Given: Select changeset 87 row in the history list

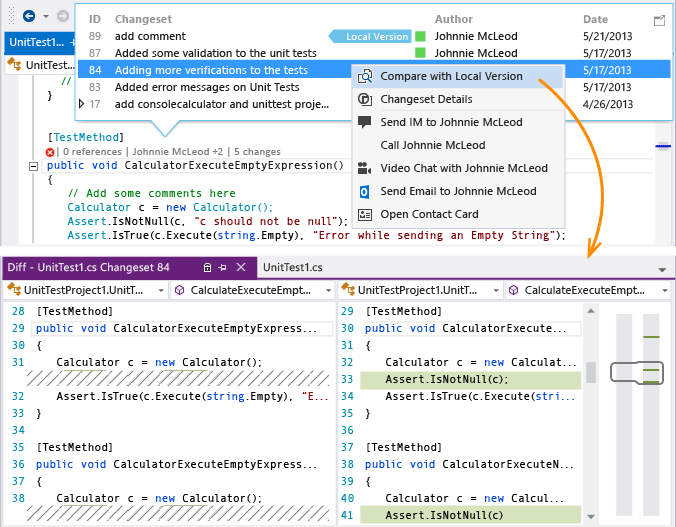Looking at the screenshot, I should (x=215, y=53).
